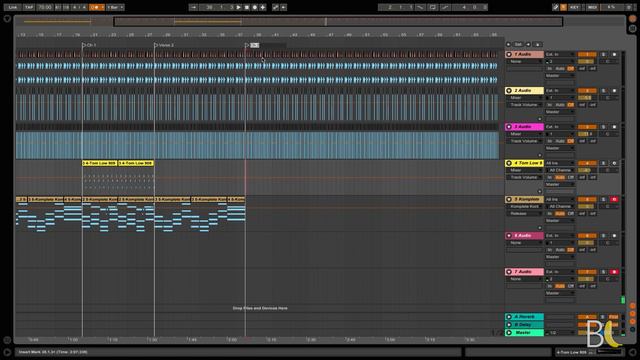Fold track 1 Audio with its triangle
The height and width of the screenshot is (360, 640).
pyautogui.click(x=509, y=54)
